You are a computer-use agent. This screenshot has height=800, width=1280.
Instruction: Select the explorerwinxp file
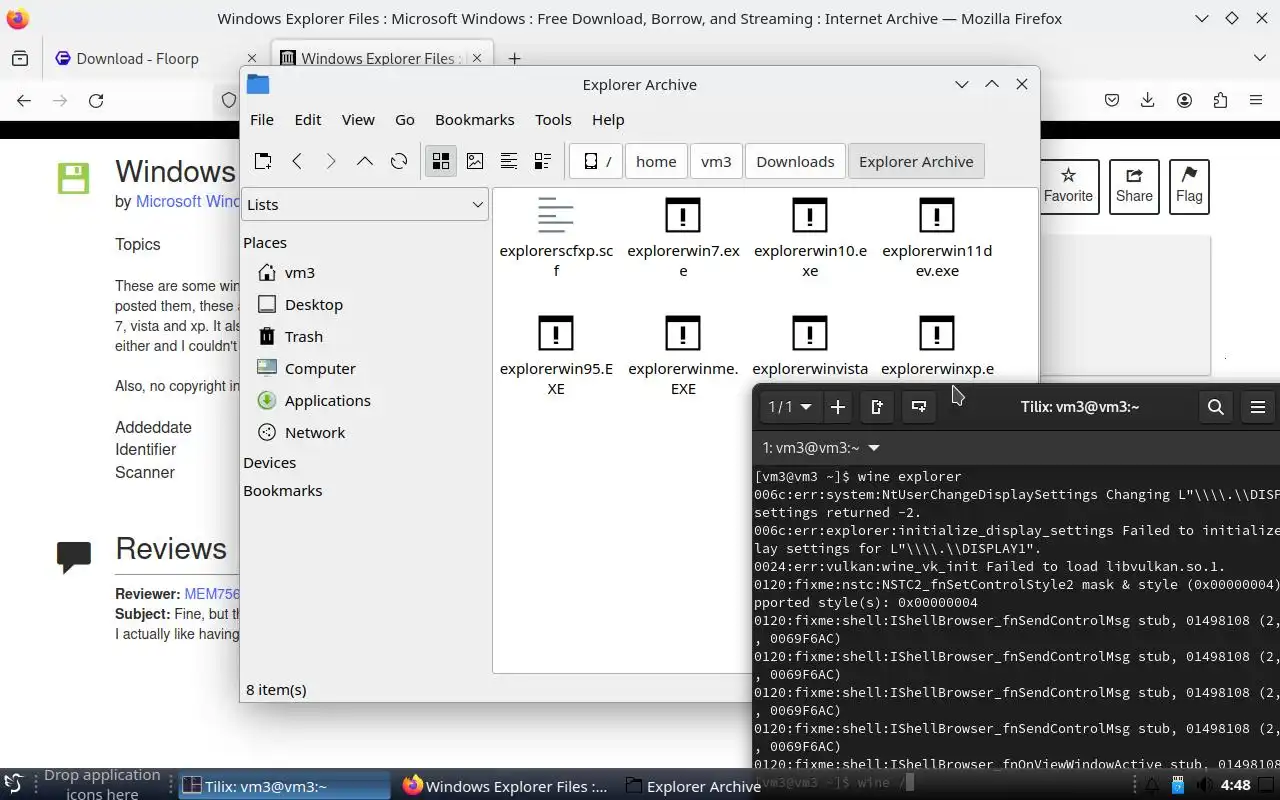coord(937,348)
